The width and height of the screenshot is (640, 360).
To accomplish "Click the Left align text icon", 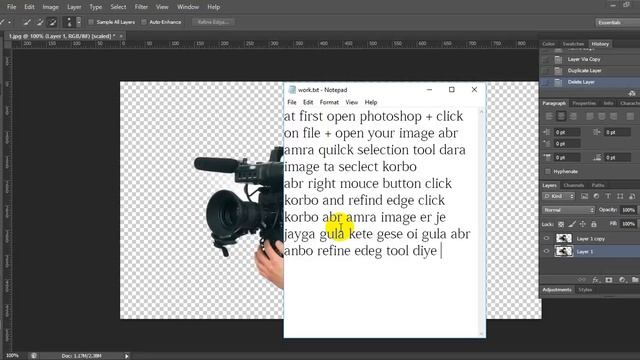I will pyautogui.click(x=549, y=116).
